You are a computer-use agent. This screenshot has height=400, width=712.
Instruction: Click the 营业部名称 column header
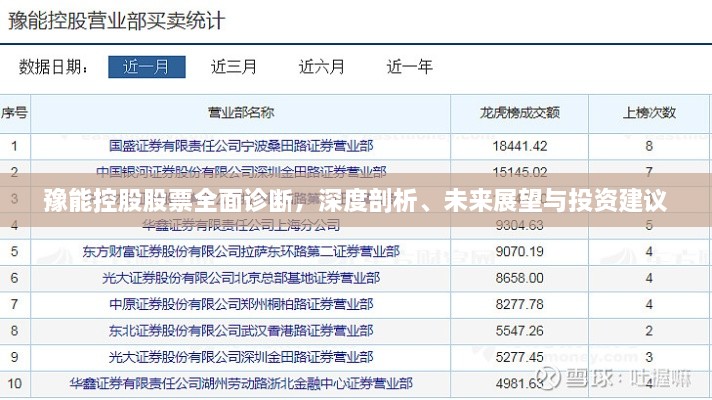click(241, 113)
